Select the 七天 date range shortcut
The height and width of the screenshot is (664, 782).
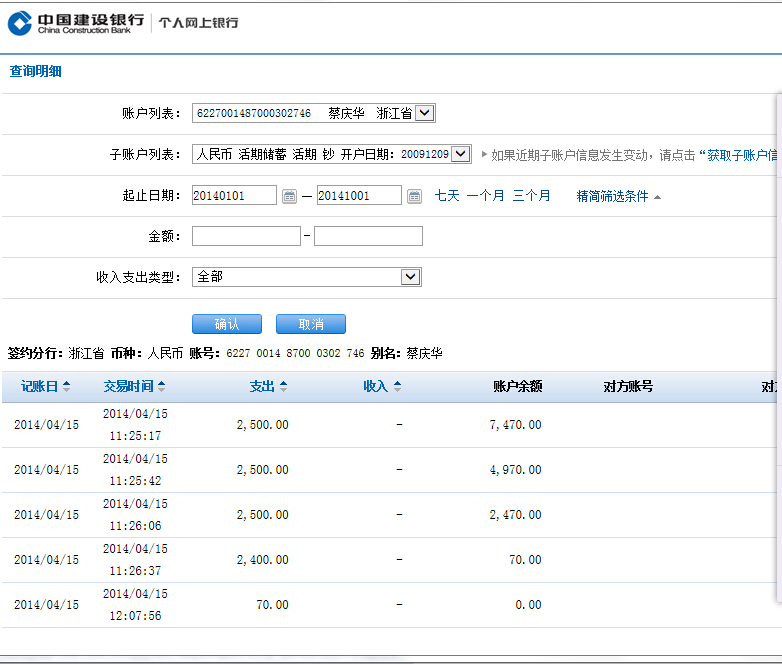click(x=447, y=196)
